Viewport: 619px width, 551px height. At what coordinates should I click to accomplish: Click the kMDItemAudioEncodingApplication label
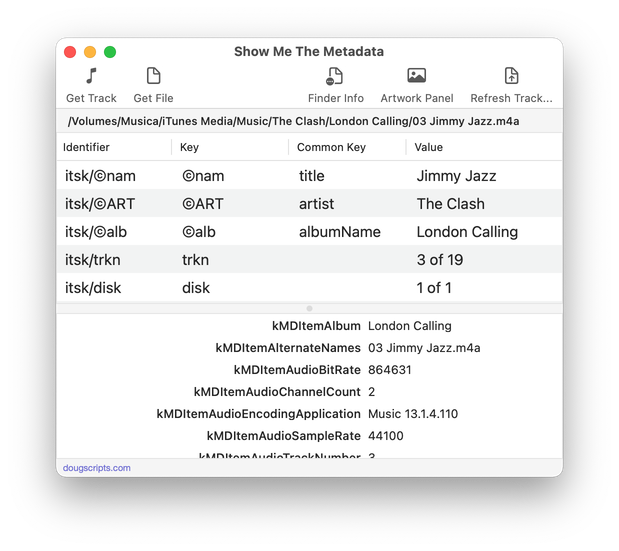[259, 414]
